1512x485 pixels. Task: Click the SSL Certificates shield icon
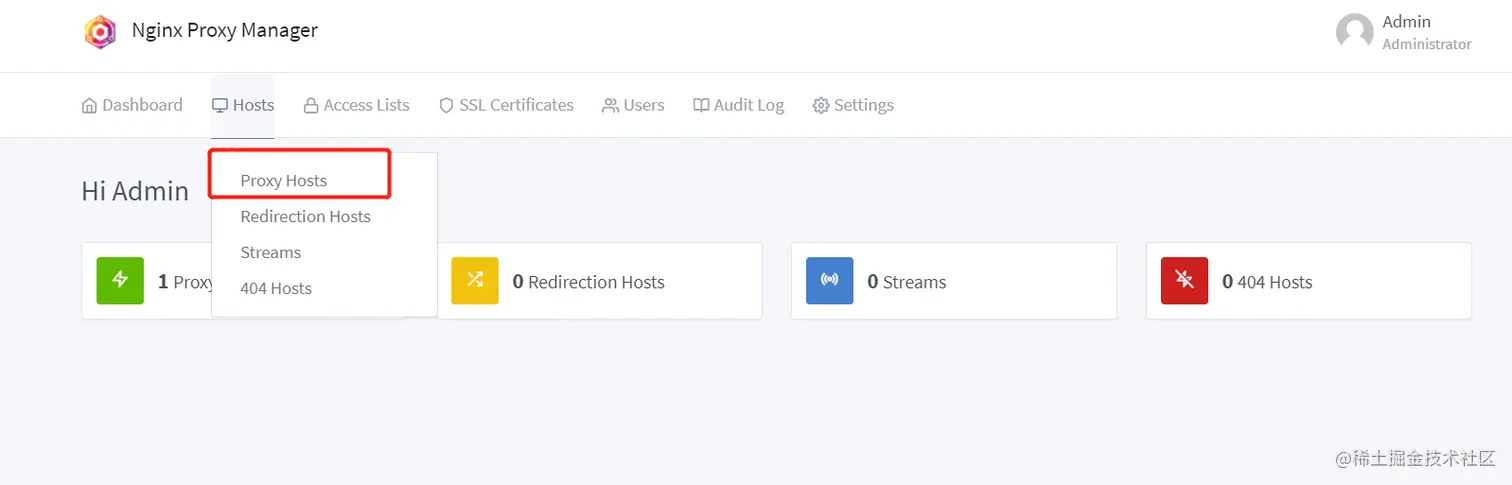446,106
